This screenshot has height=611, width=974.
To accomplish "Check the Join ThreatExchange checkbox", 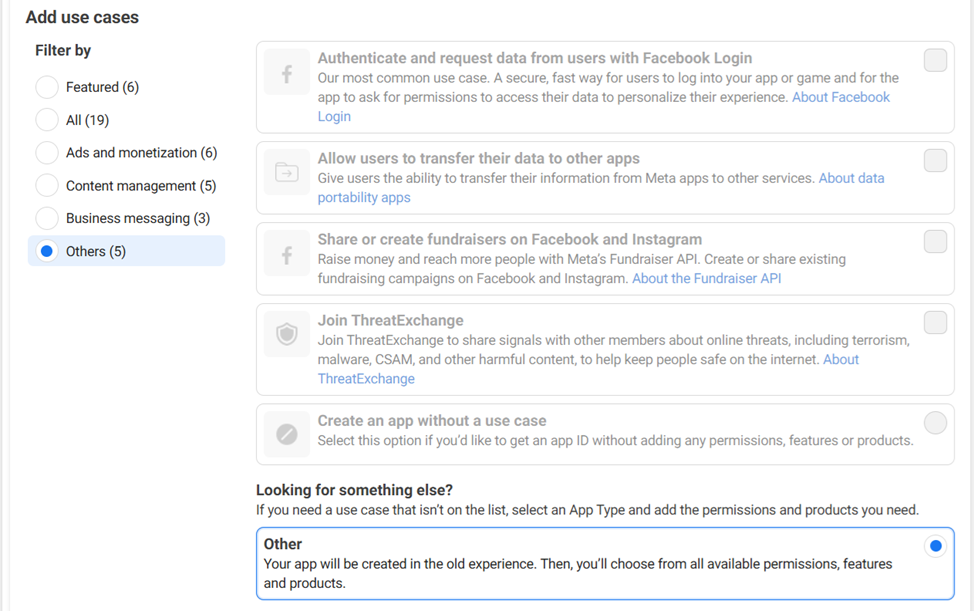I will point(935,322).
